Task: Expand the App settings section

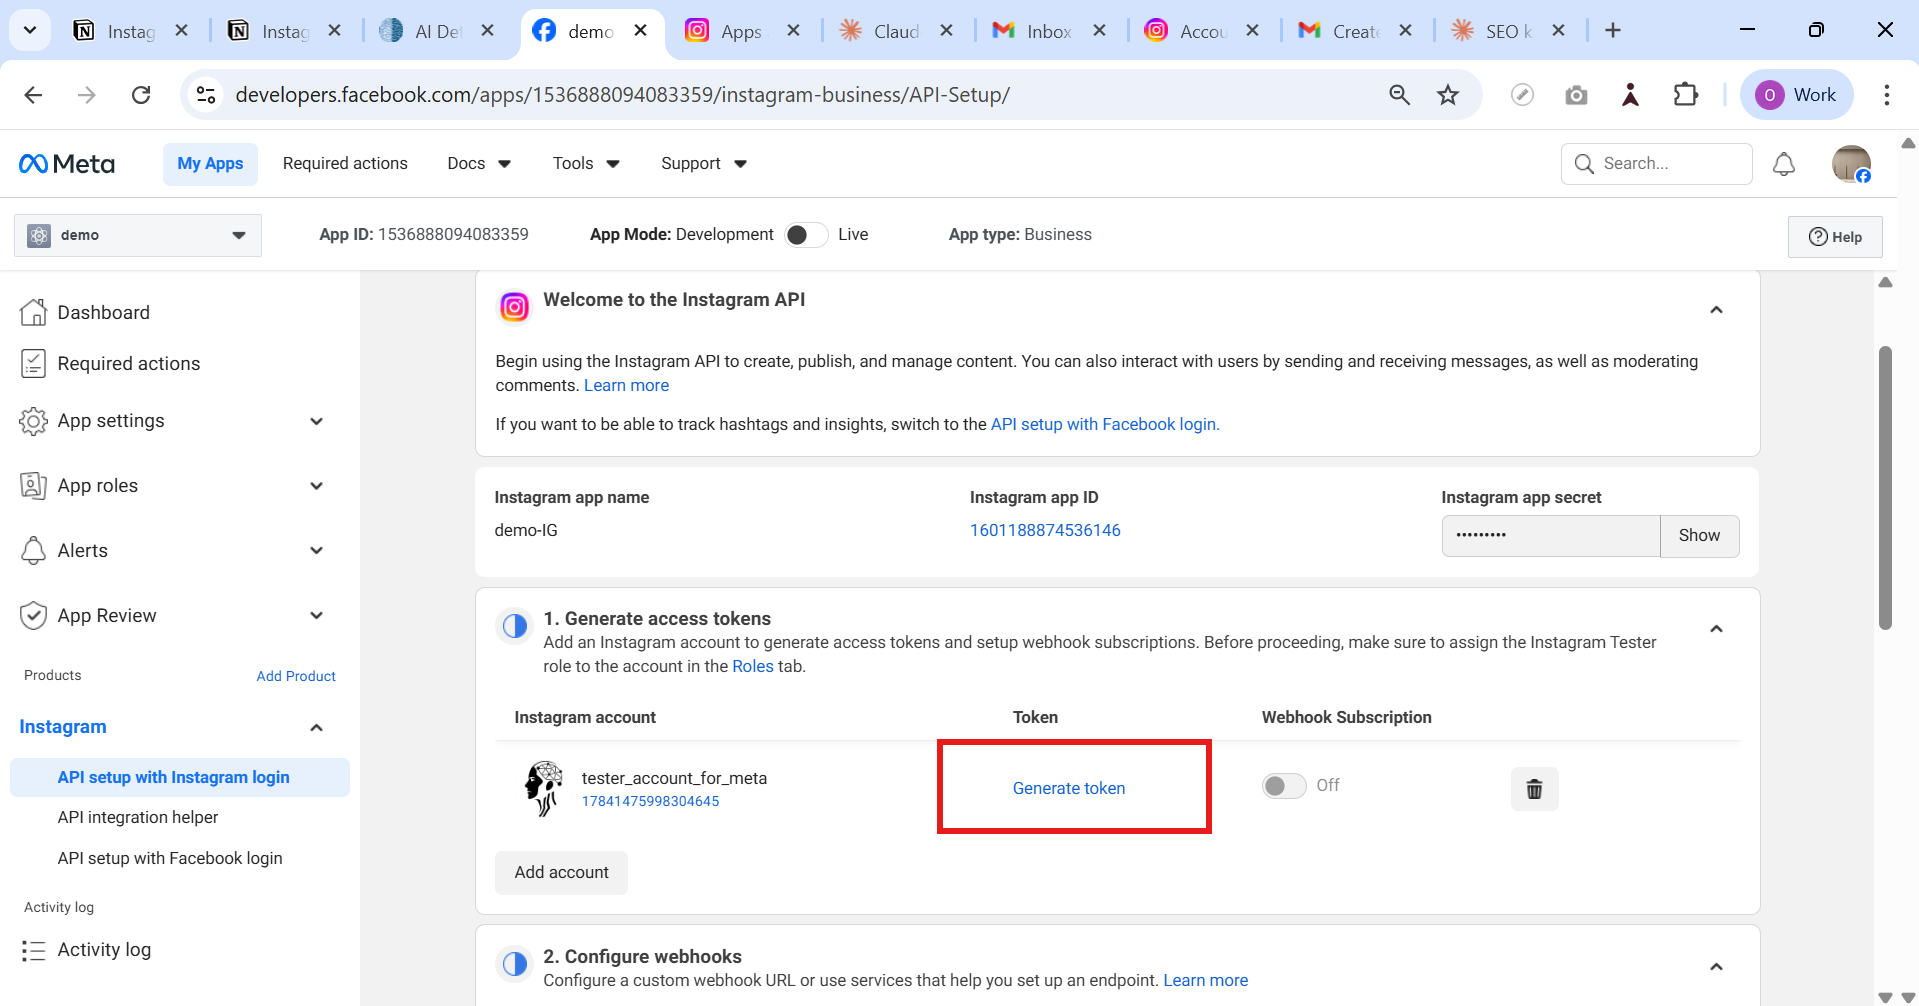Action: (x=316, y=421)
